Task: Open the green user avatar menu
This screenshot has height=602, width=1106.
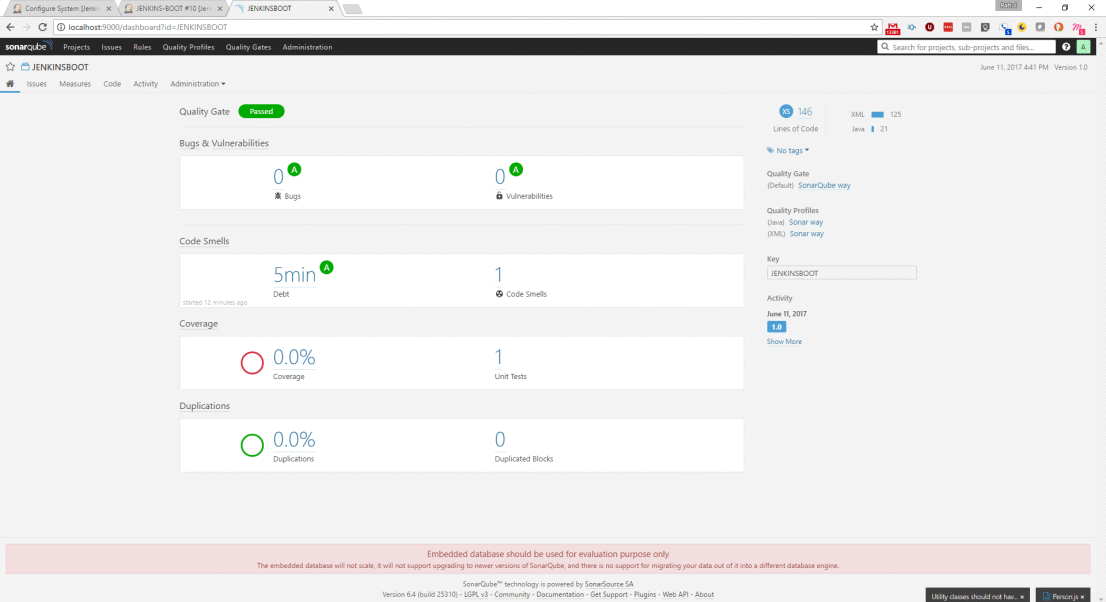Action: click(1083, 47)
